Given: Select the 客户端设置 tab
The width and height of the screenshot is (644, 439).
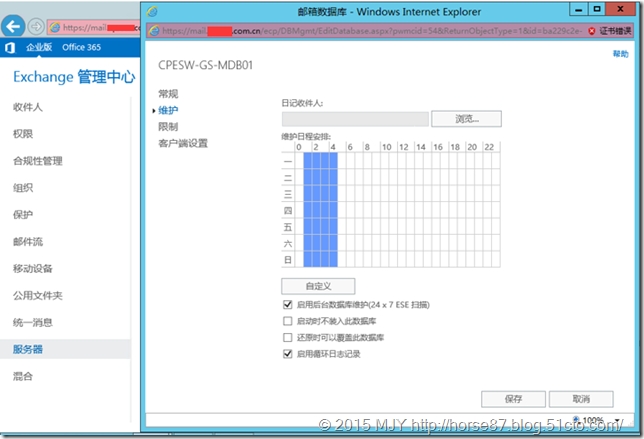Looking at the screenshot, I should (x=183, y=143).
